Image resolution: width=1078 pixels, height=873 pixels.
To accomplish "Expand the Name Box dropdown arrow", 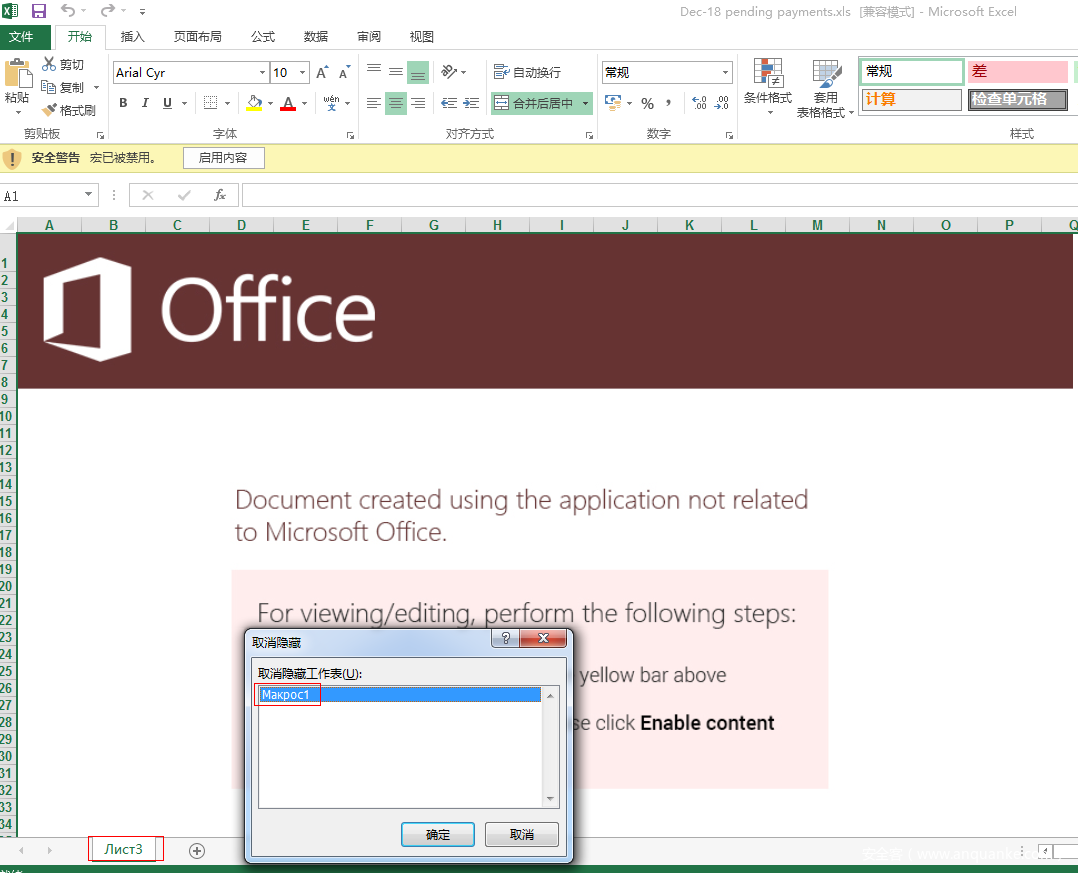I will pos(88,195).
